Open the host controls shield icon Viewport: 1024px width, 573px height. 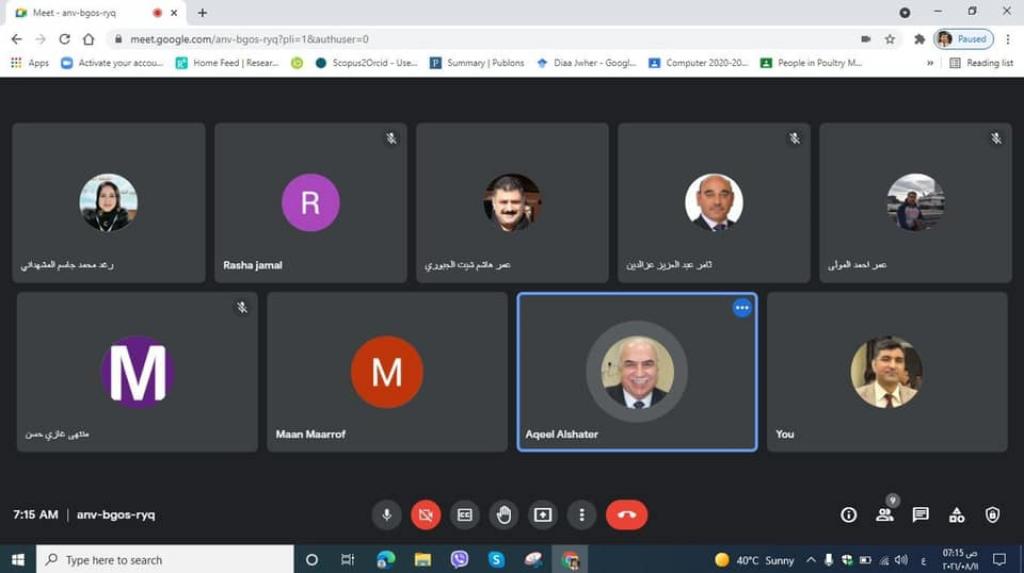tap(992, 515)
